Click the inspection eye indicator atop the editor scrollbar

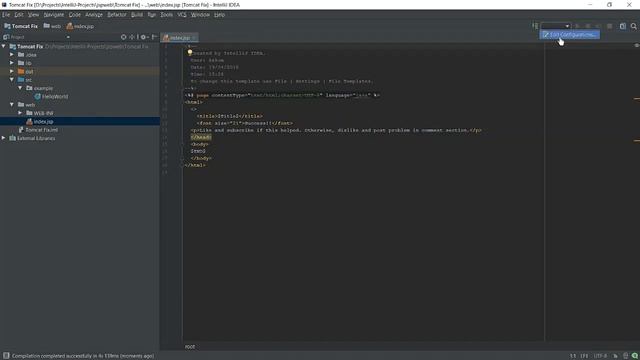637,45
